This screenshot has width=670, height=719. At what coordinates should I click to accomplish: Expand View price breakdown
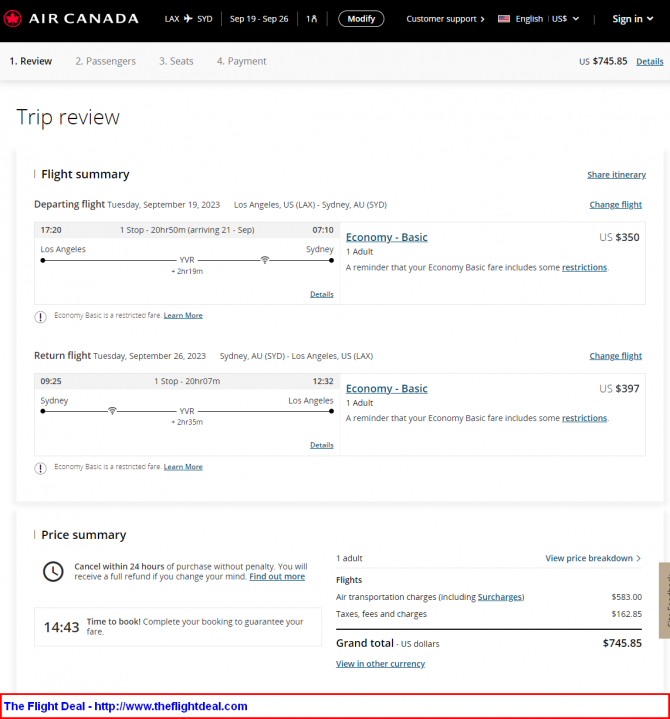point(593,558)
